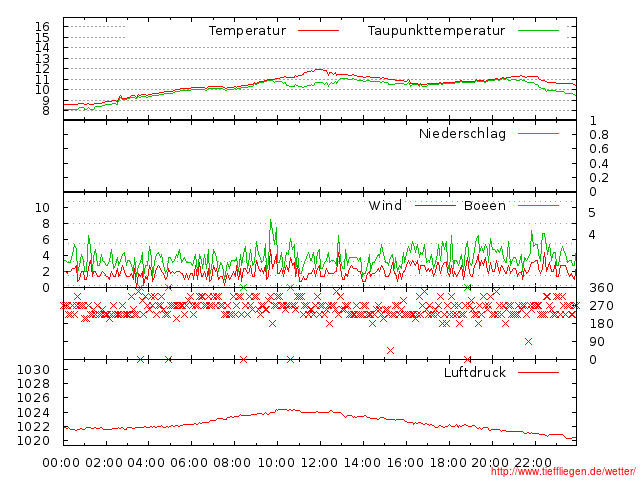
Task: Click the 15 temperature axis value
Action: pyautogui.click(x=42, y=38)
